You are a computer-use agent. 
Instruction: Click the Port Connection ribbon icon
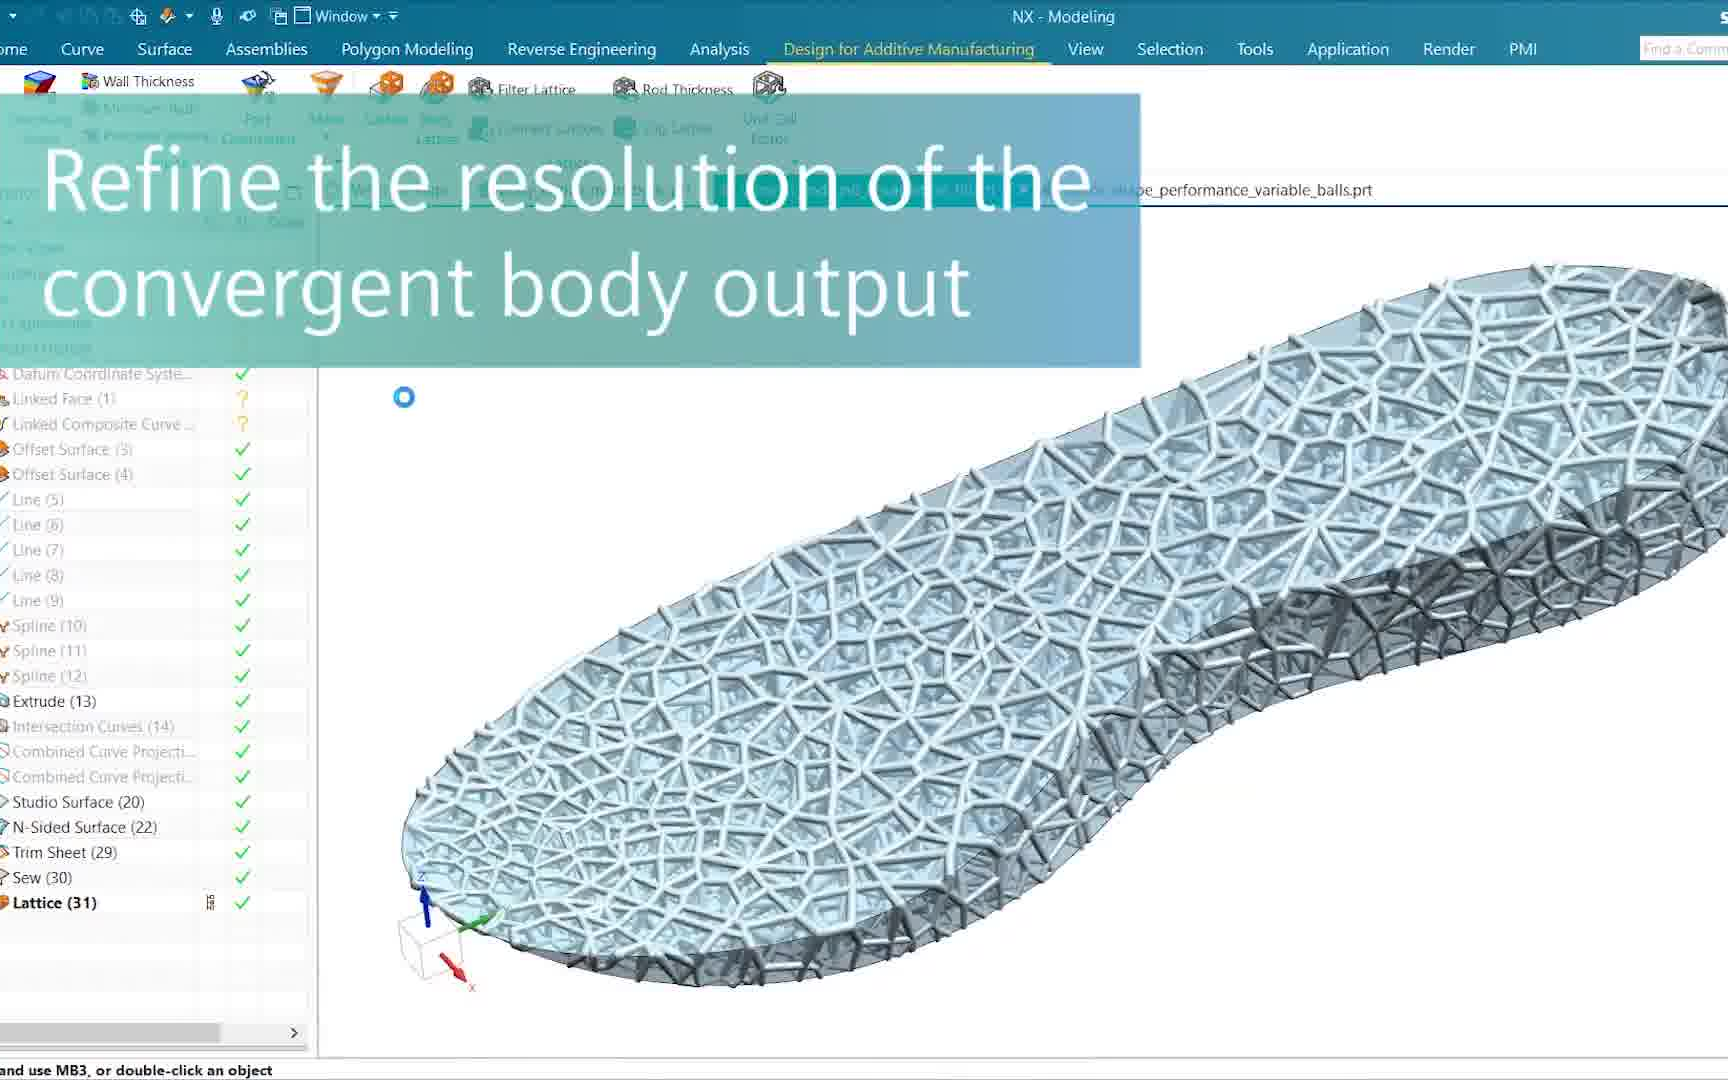tap(258, 86)
